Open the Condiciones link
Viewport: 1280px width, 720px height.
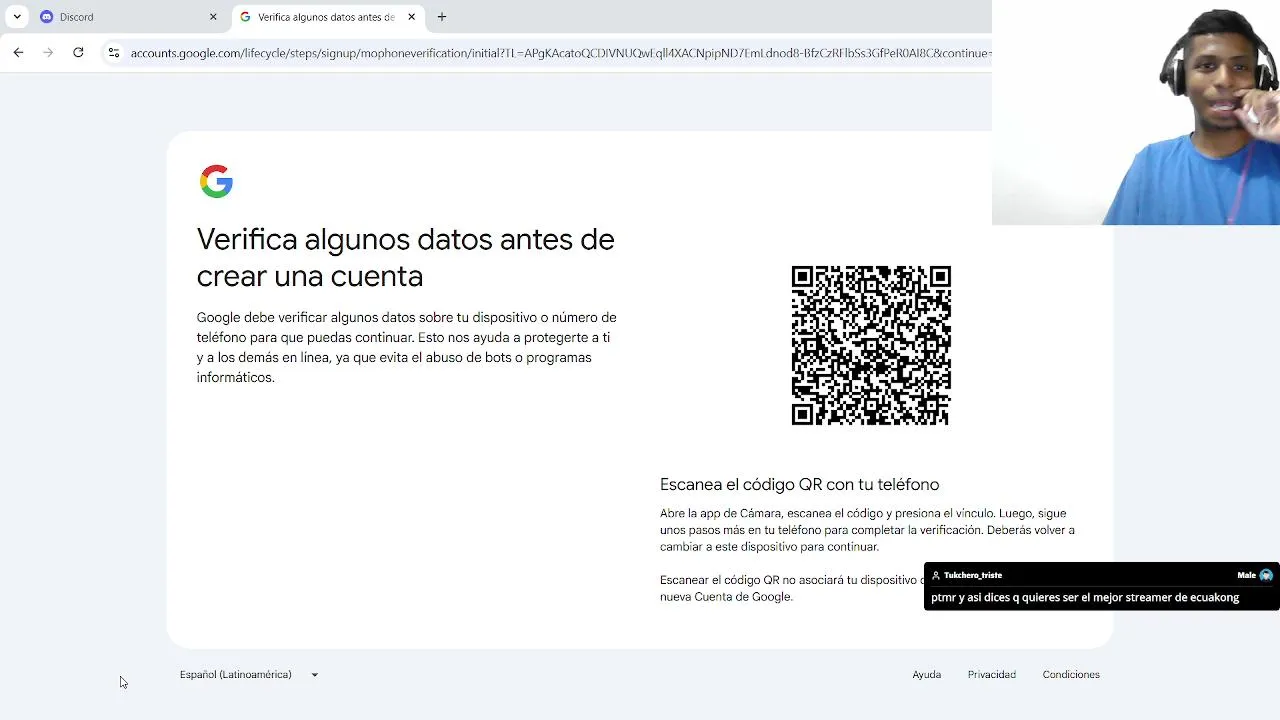[1071, 674]
